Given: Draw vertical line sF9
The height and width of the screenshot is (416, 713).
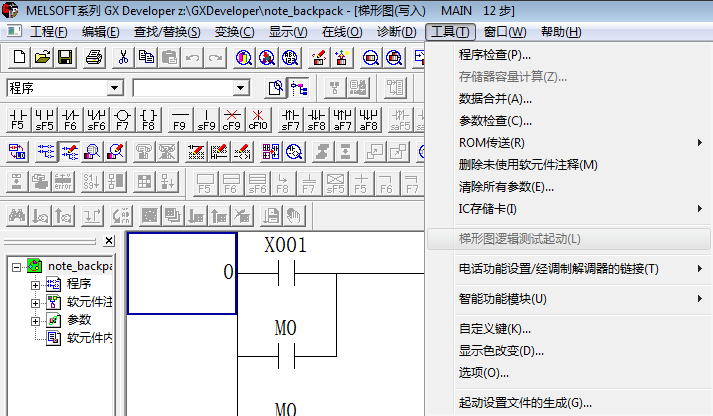Looking at the screenshot, I should pyautogui.click(x=206, y=120).
